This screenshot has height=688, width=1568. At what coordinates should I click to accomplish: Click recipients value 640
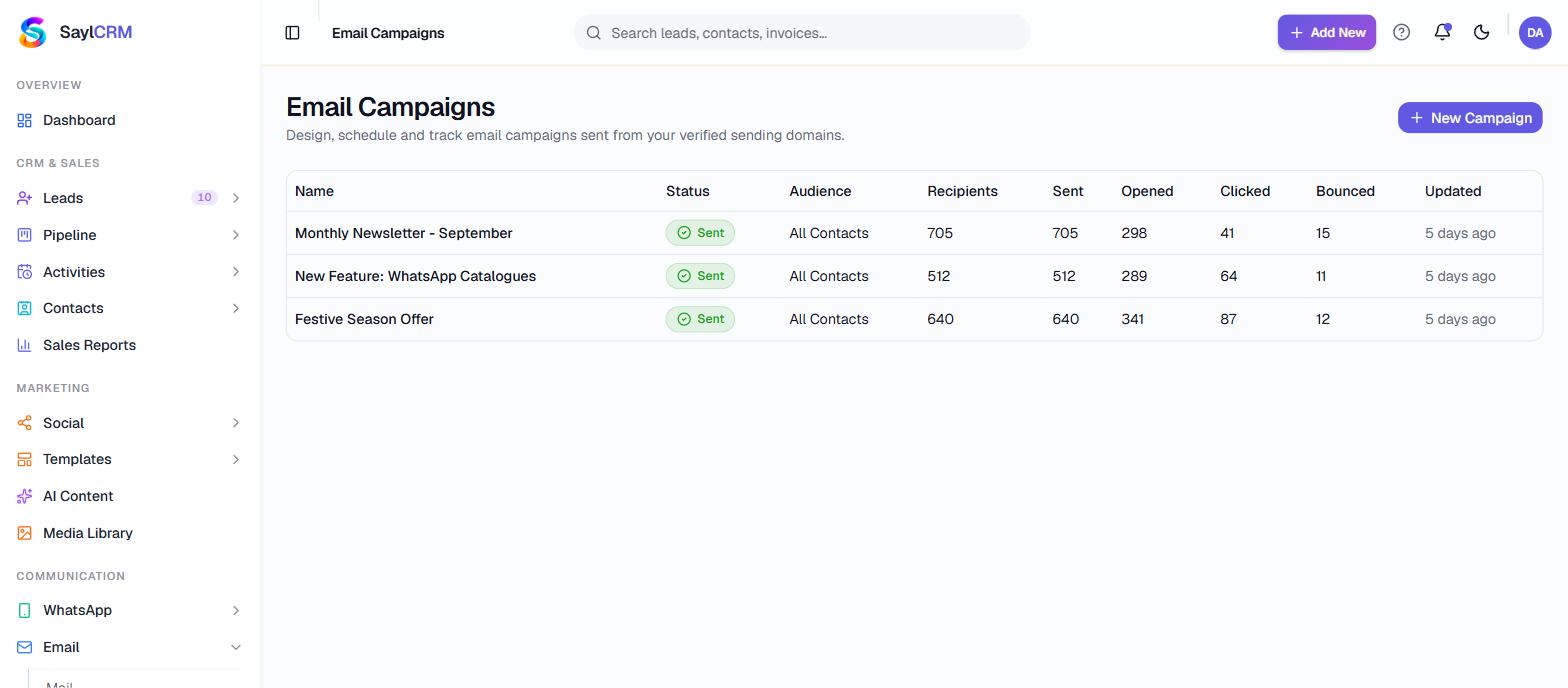(940, 319)
